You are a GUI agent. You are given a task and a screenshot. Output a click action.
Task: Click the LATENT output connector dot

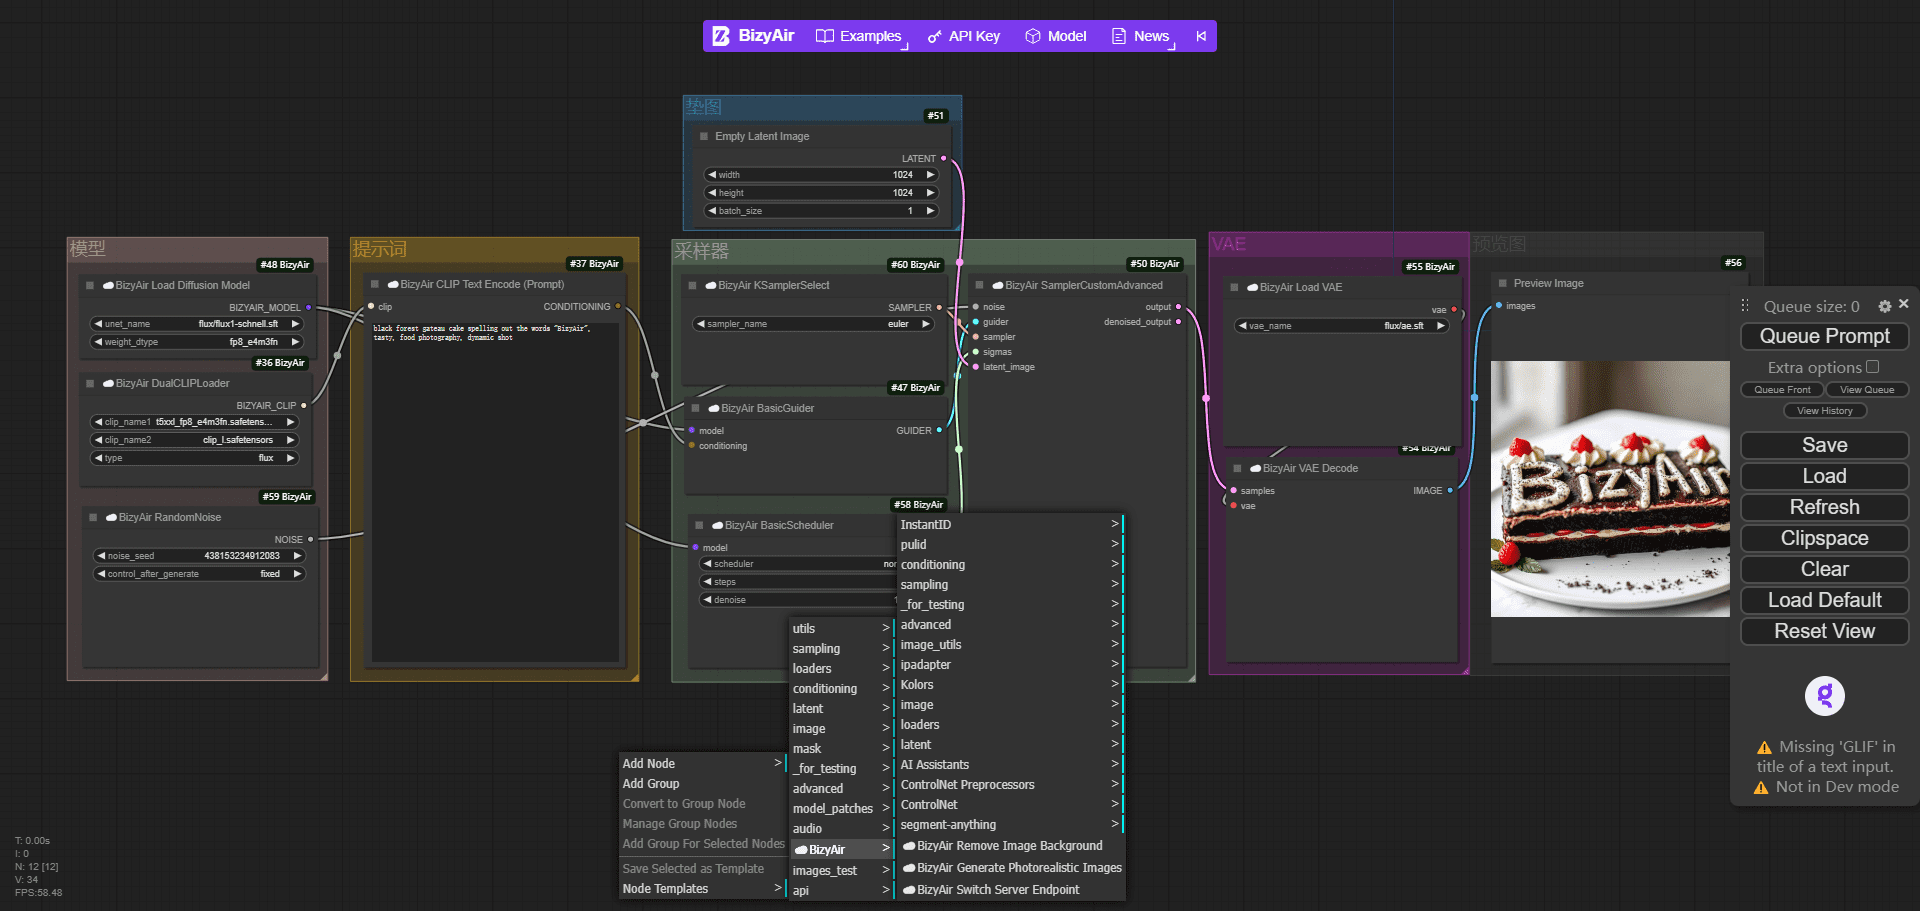(x=943, y=158)
